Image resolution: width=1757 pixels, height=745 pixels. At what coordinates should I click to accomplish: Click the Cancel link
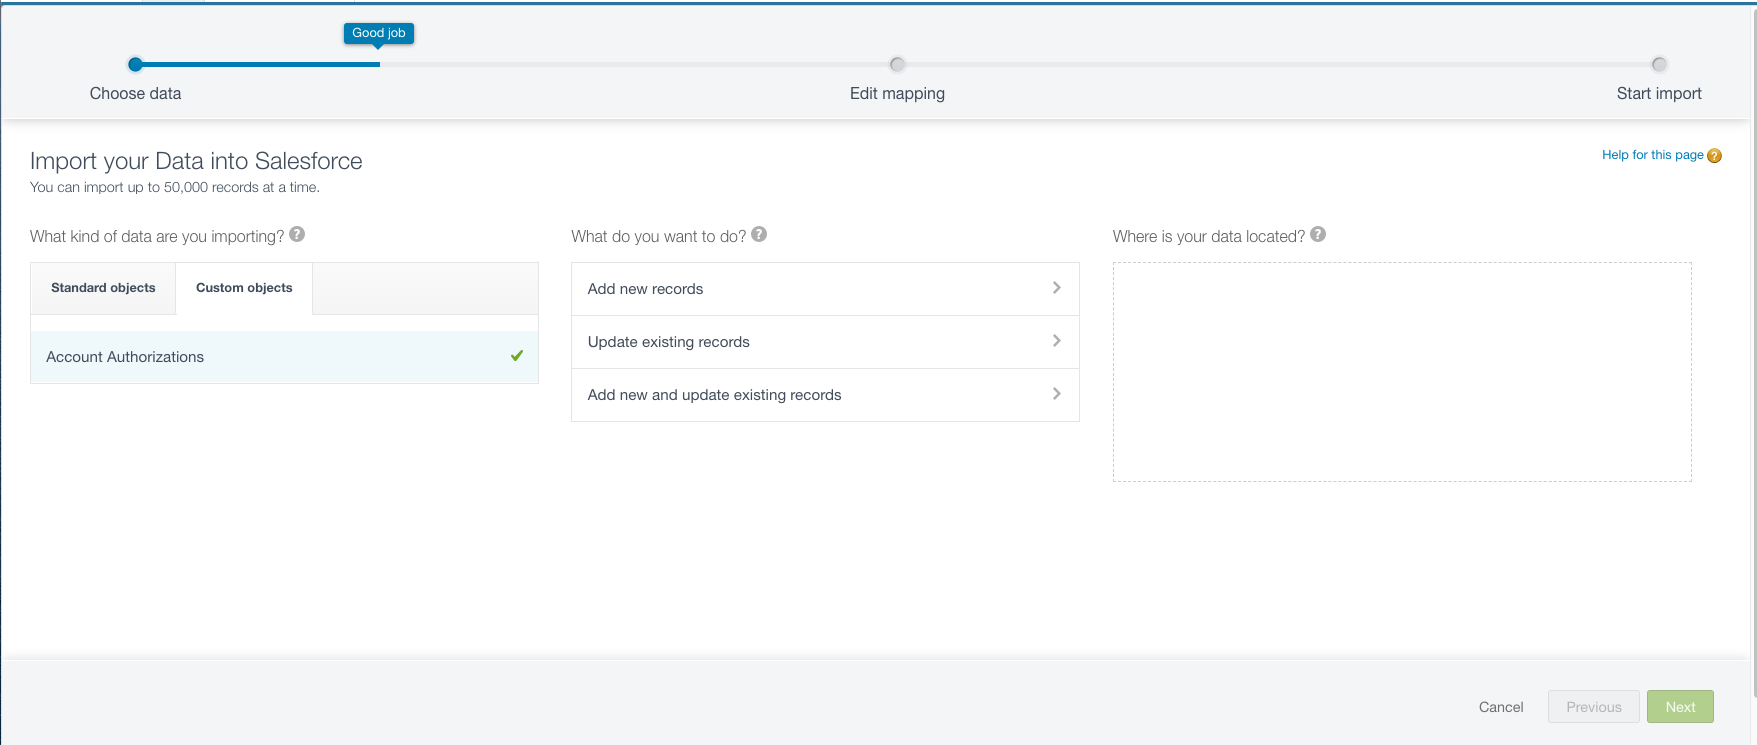point(1500,707)
